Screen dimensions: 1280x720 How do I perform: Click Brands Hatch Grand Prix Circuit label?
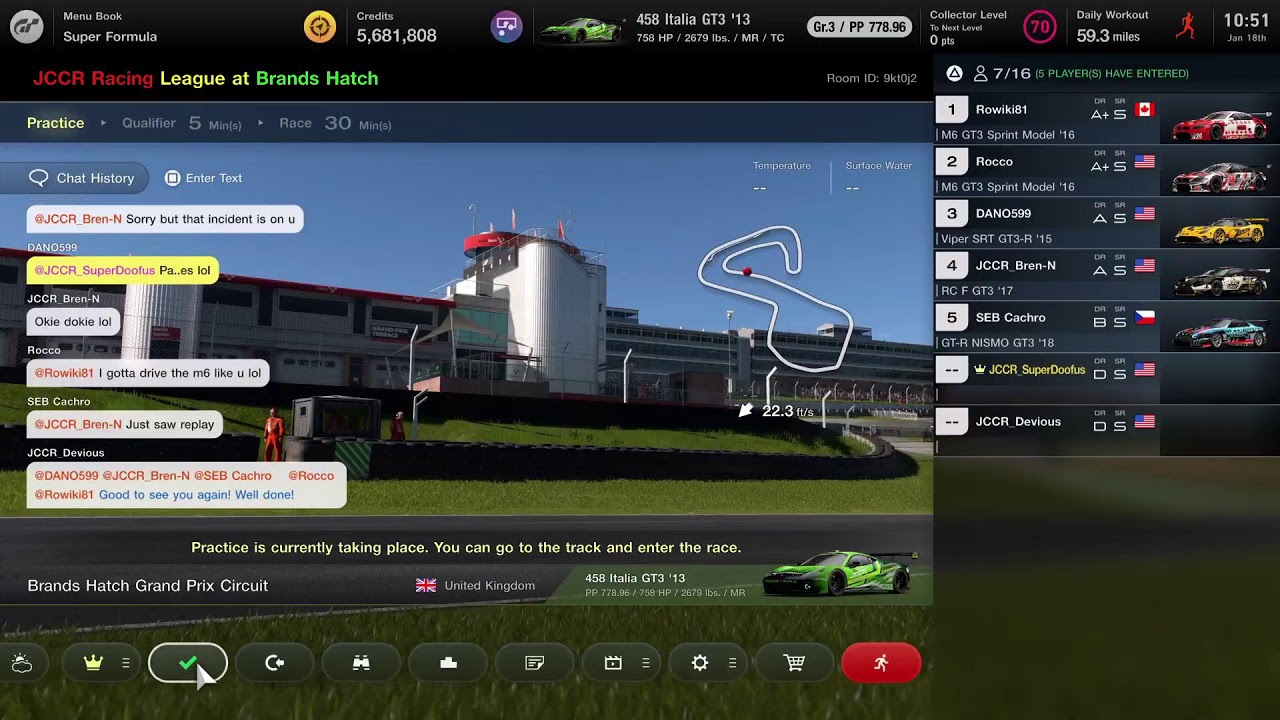(x=148, y=586)
